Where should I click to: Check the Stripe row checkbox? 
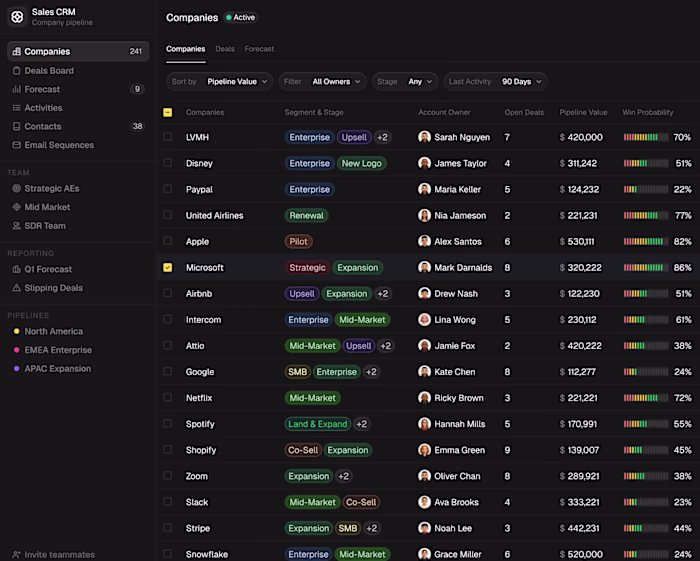(x=167, y=528)
